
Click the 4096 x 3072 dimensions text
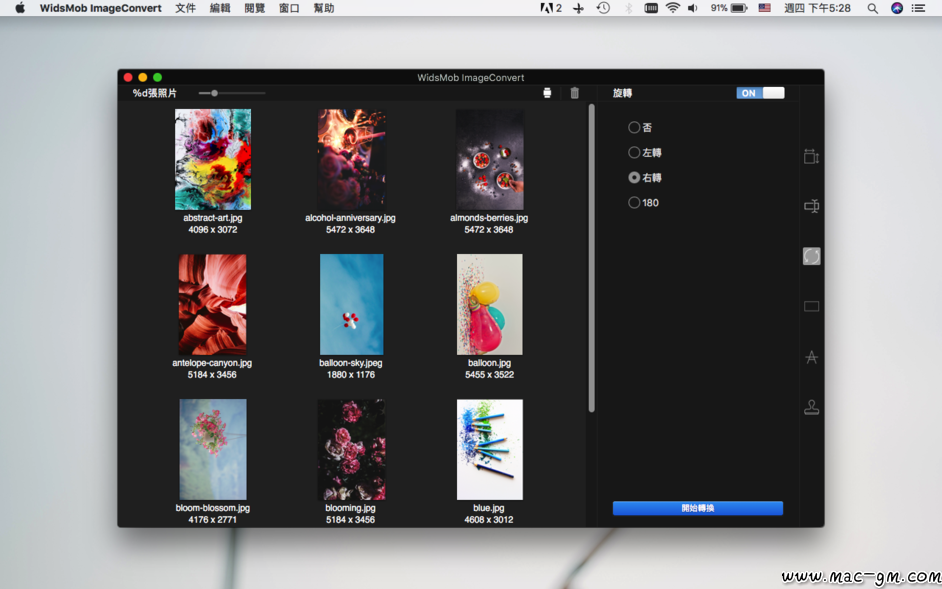(x=213, y=230)
